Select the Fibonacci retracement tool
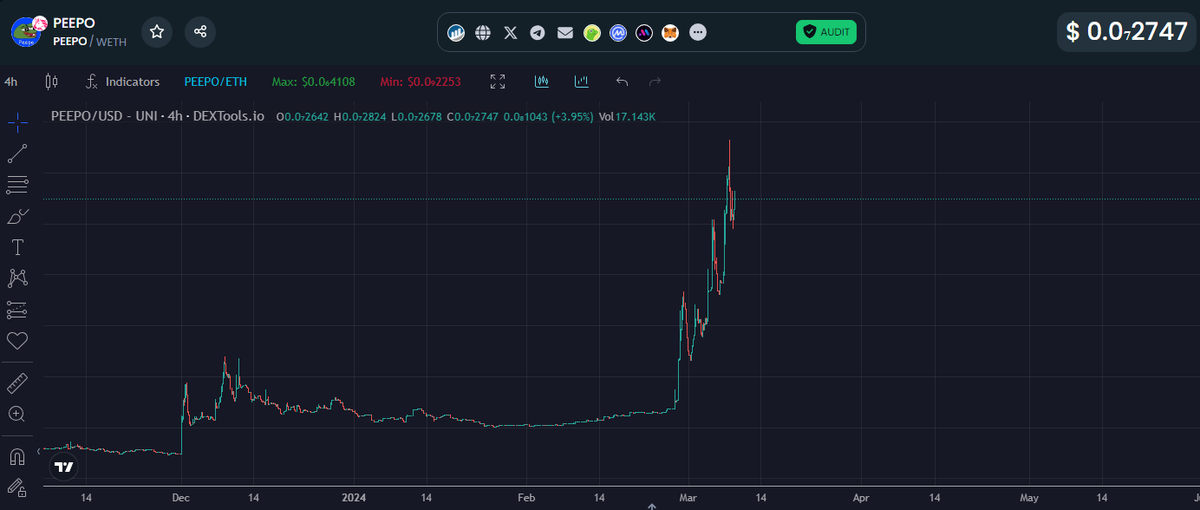Viewport: 1200px width, 510px height. pos(17,184)
